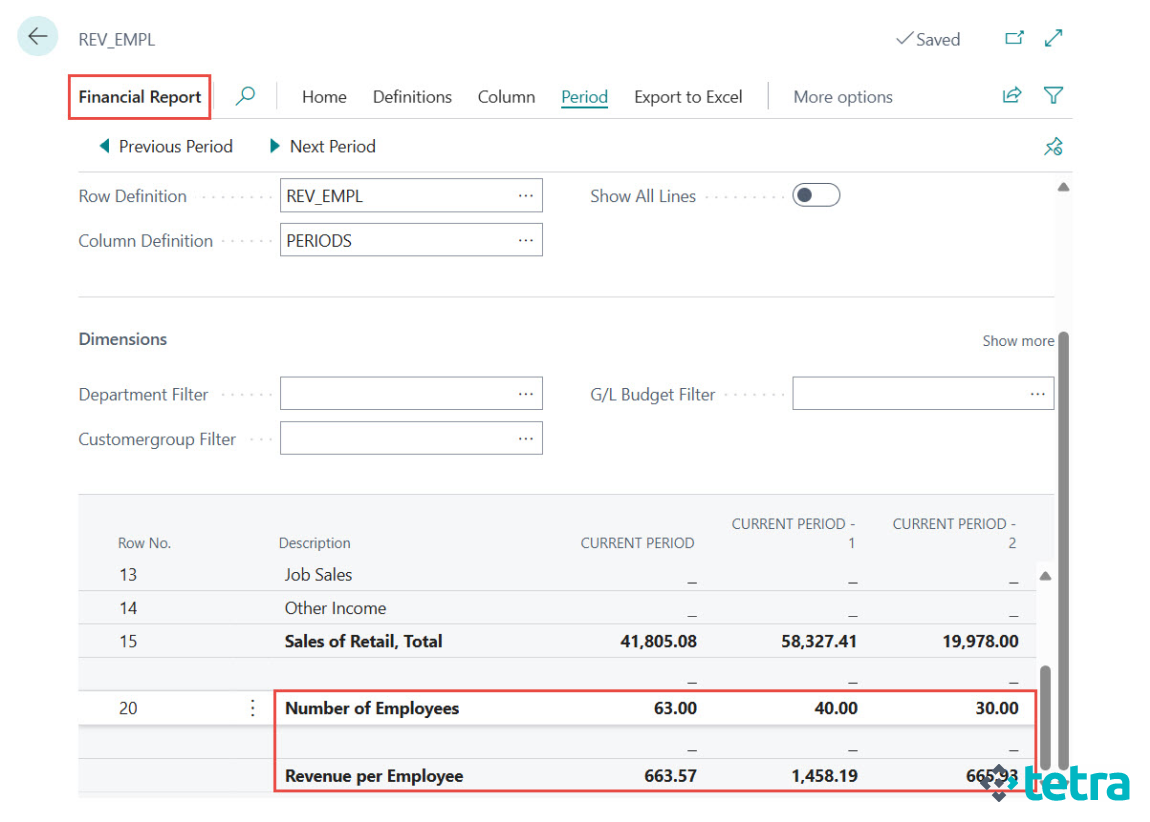This screenshot has width=1150, height=822.
Task: Click the pin icon on the Period bar
Action: 1053,146
